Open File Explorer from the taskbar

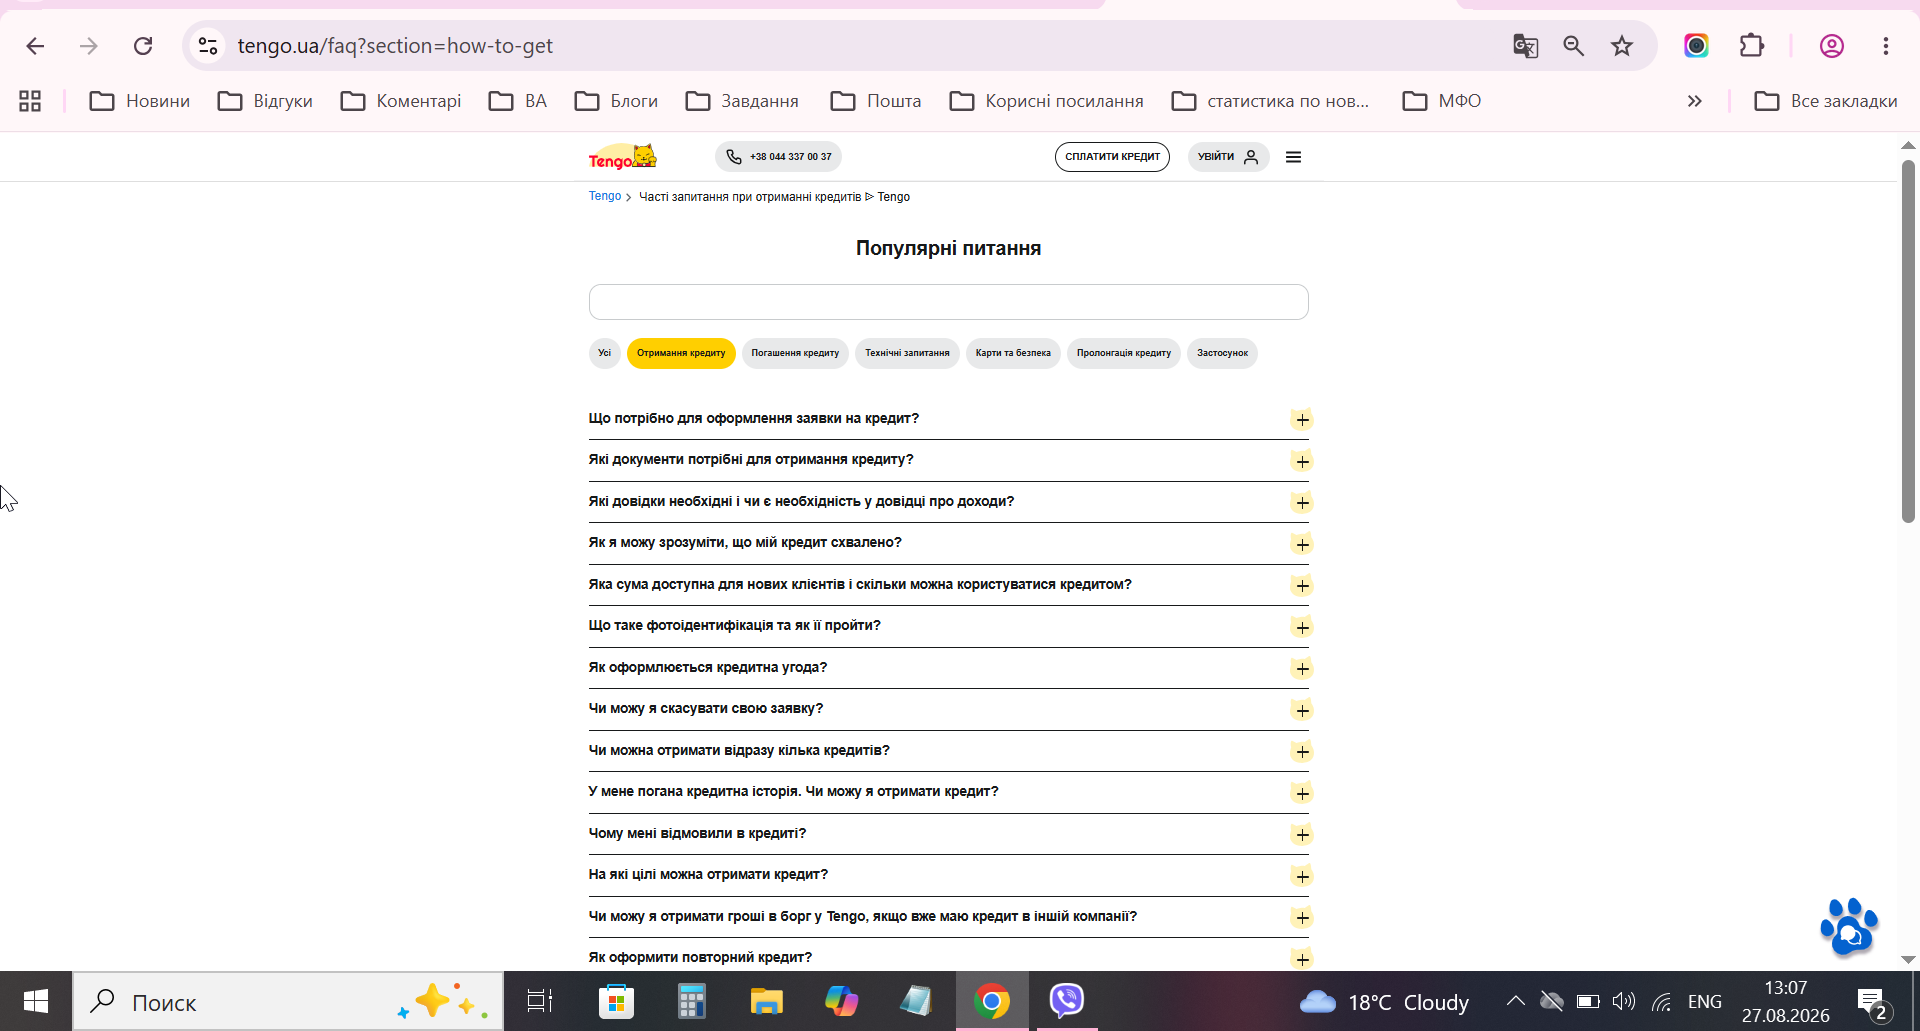[x=766, y=1001]
